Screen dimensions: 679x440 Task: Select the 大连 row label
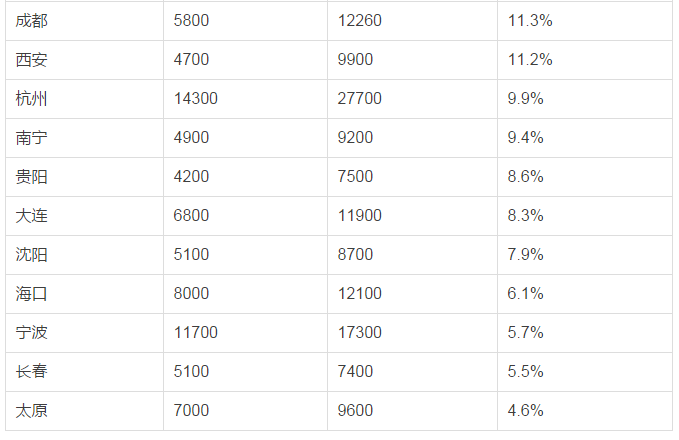tap(32, 216)
